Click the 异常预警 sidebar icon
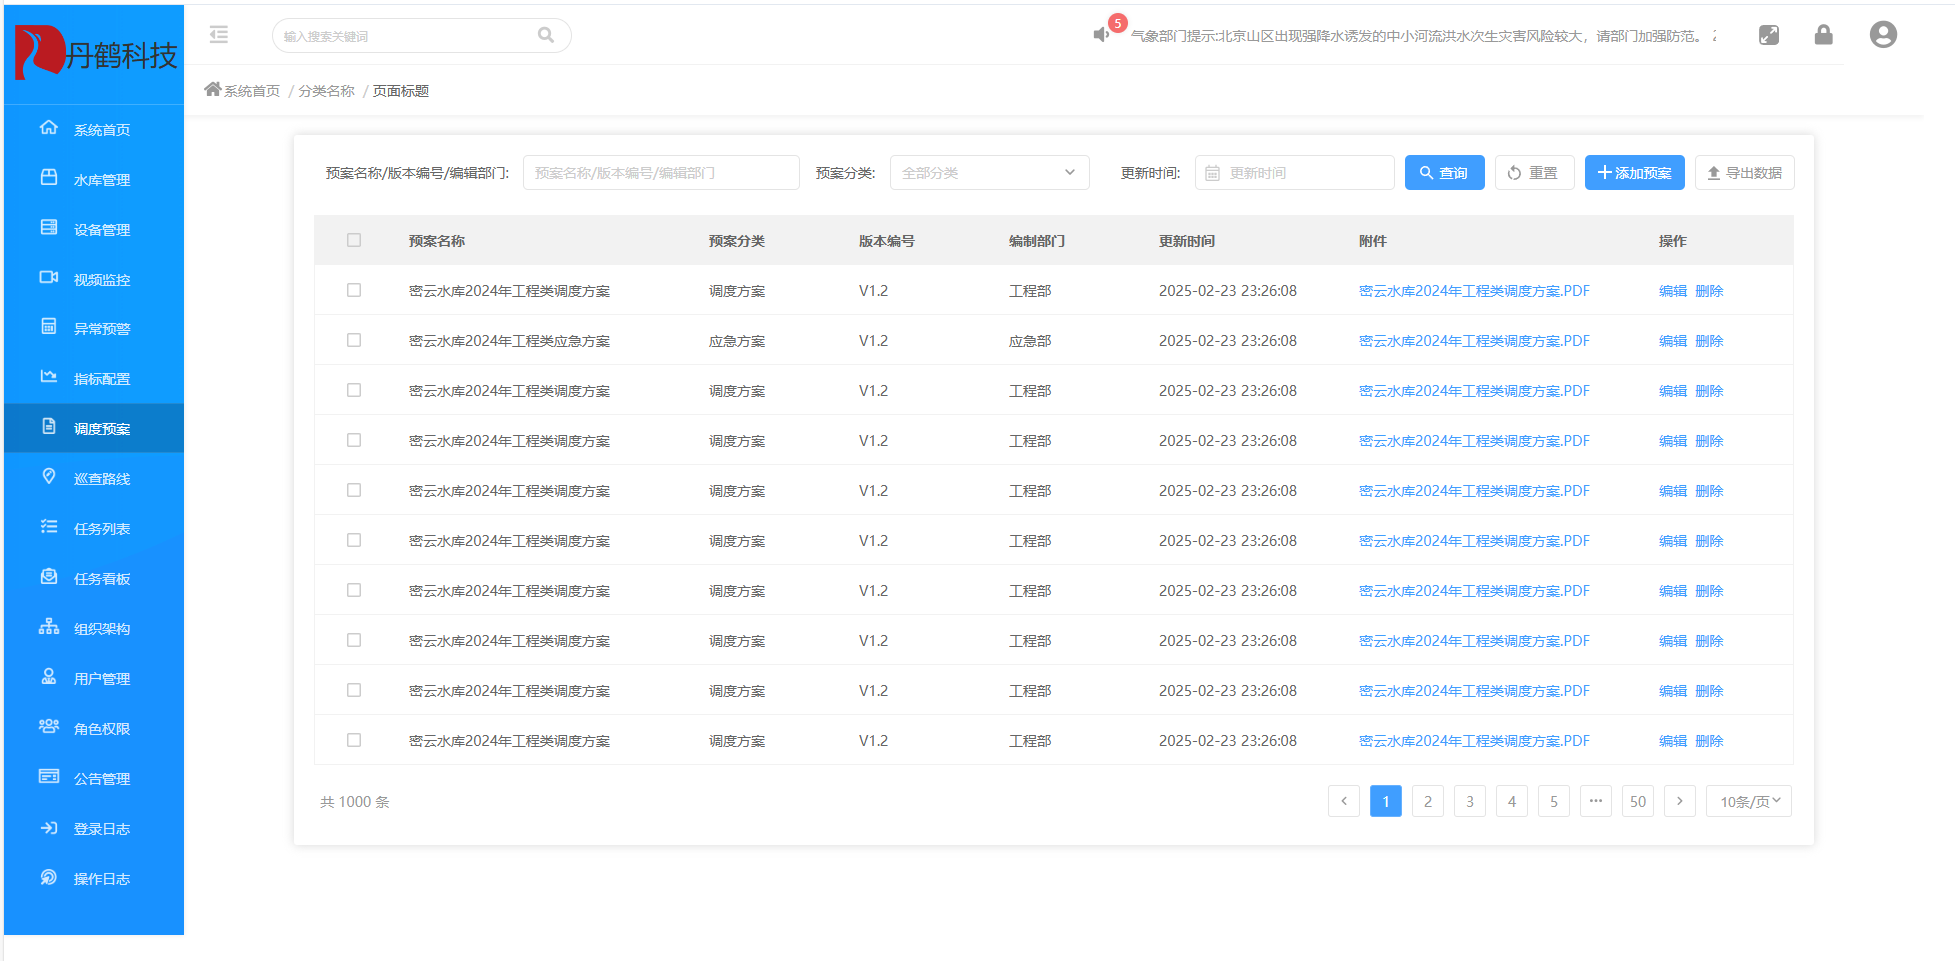Viewport: 1955px width, 961px height. (x=49, y=327)
